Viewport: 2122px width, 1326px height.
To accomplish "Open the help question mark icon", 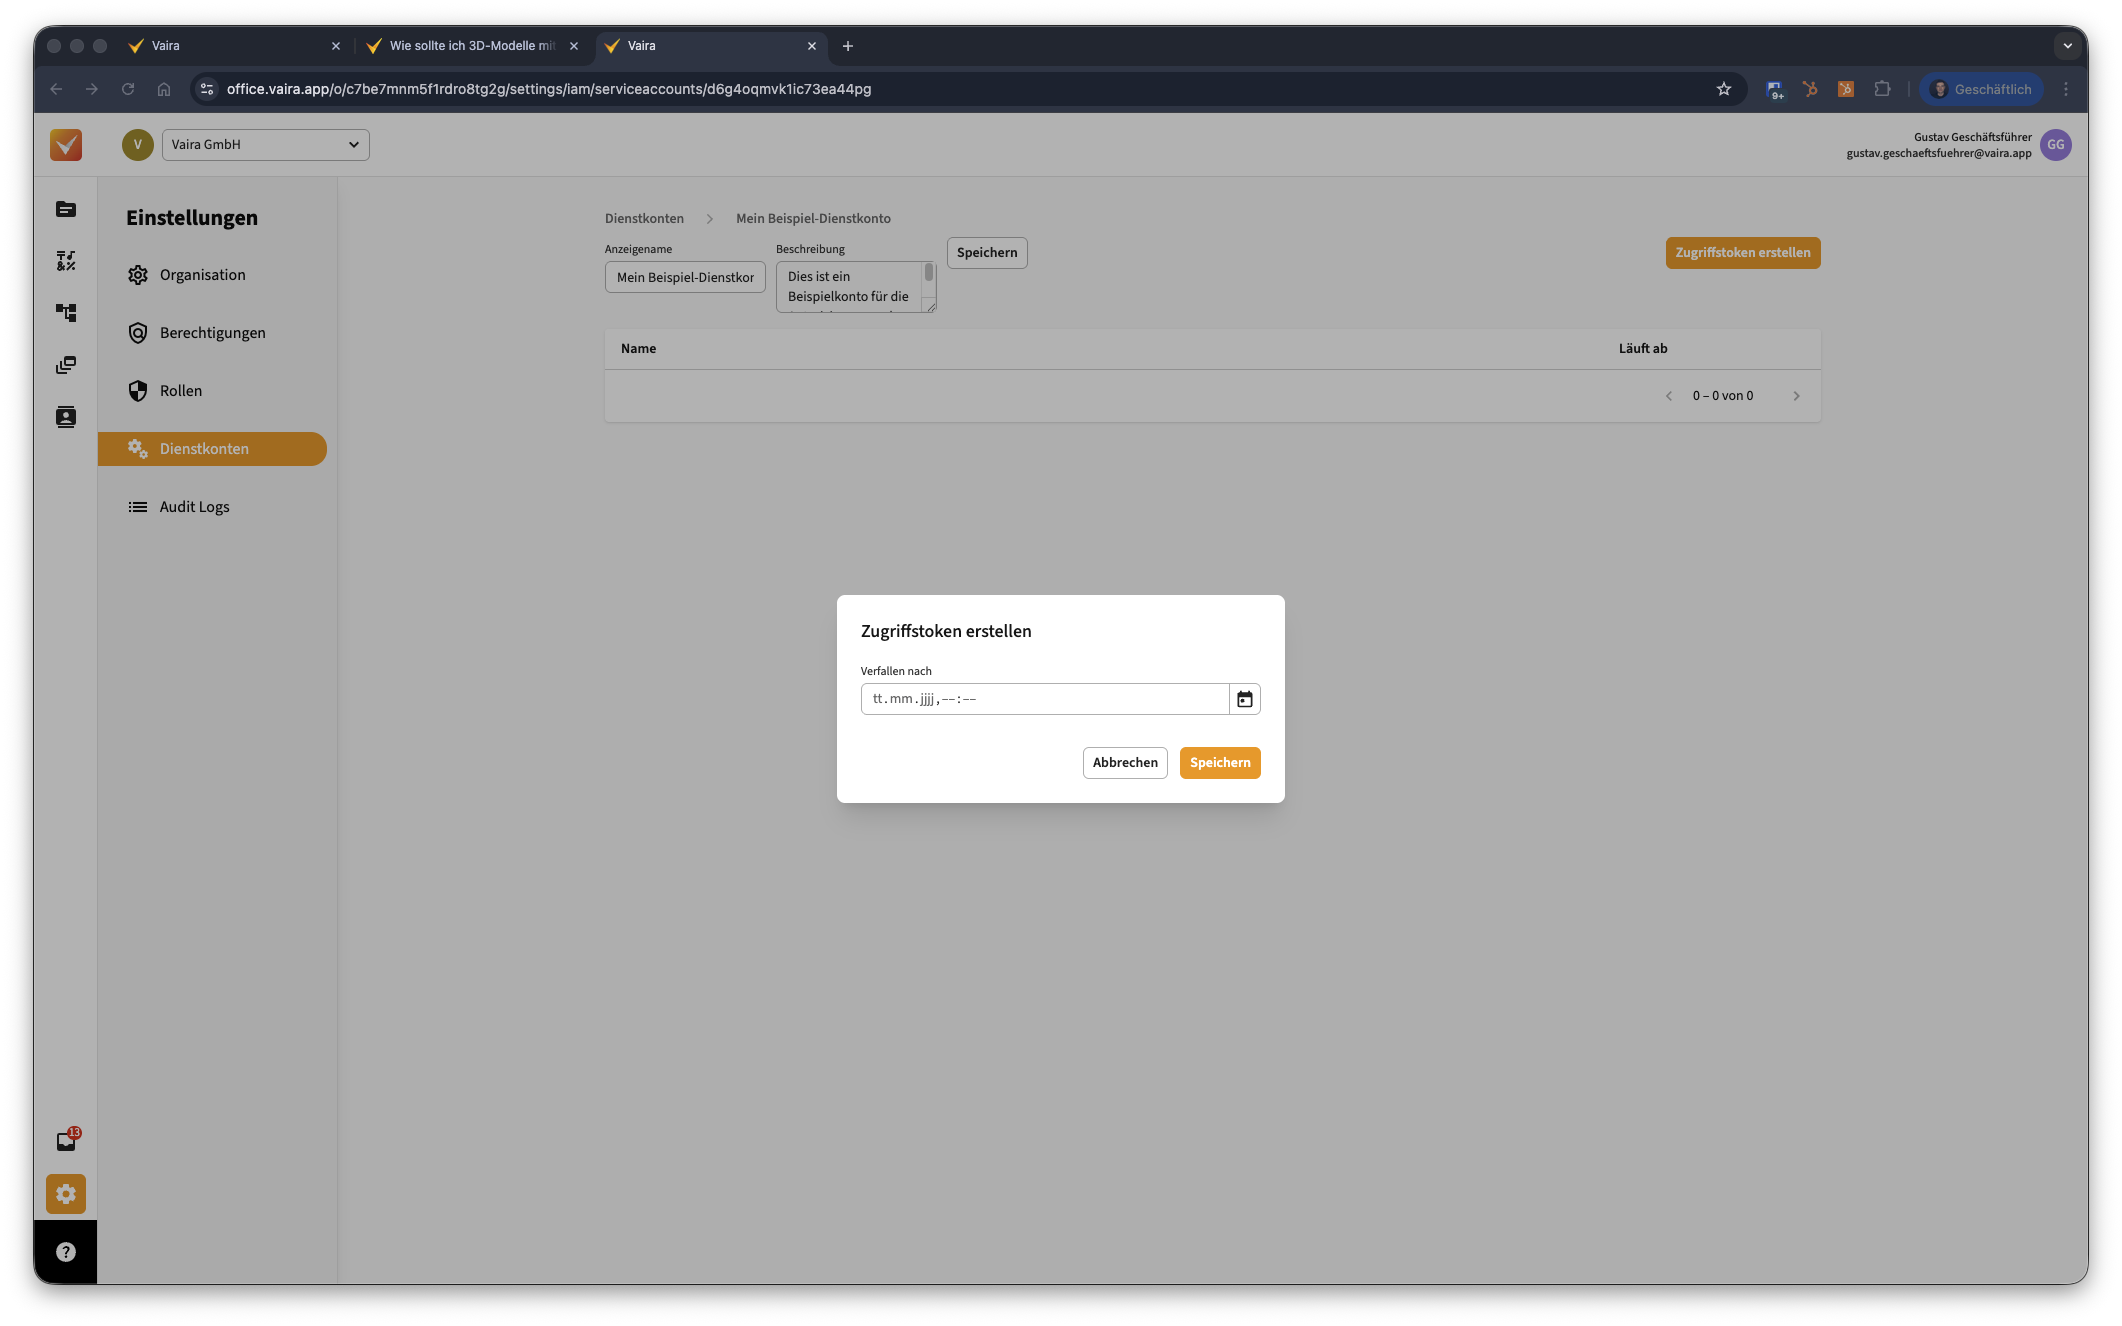I will (66, 1252).
